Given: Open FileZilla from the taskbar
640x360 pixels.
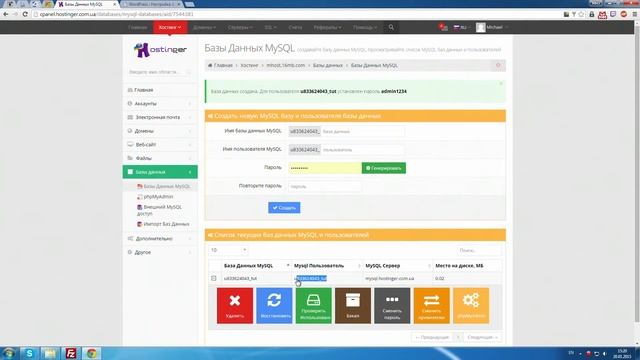Looking at the screenshot, I should coord(71,353).
